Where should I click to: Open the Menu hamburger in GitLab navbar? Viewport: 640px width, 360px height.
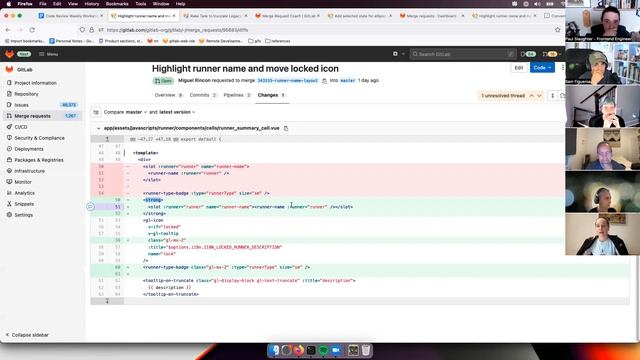pos(48,54)
